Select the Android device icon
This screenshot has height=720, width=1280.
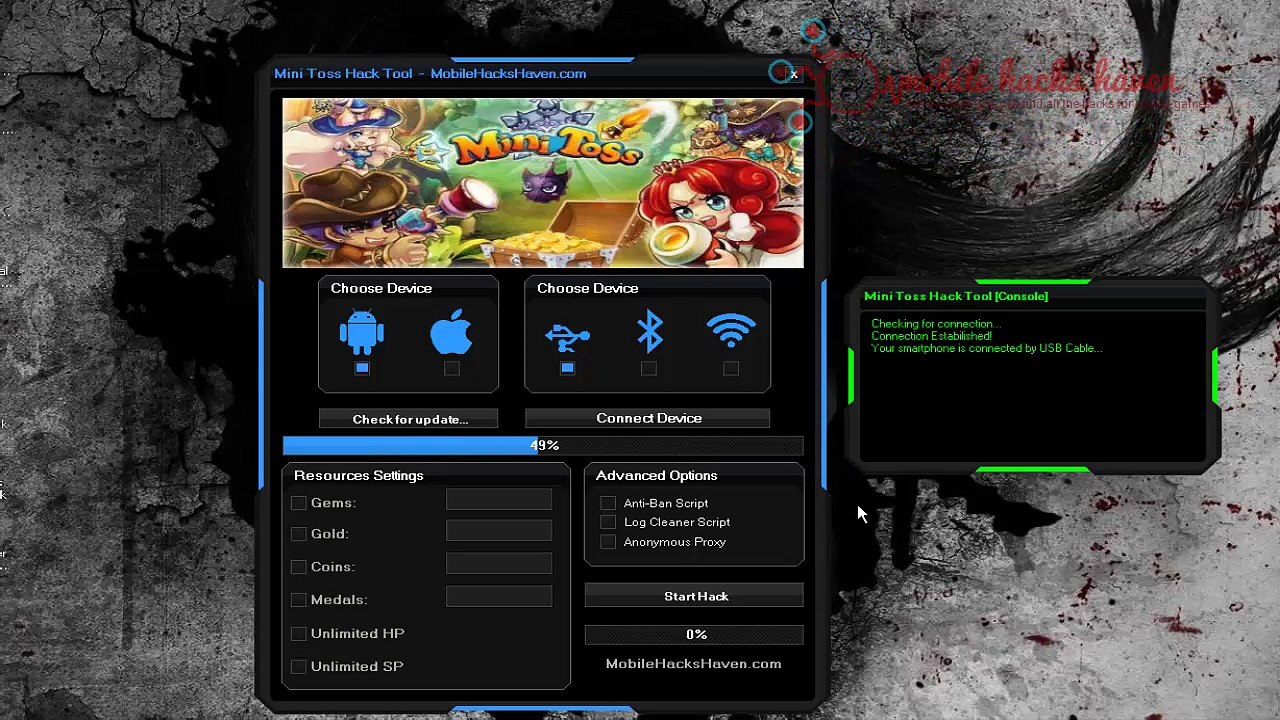click(362, 333)
